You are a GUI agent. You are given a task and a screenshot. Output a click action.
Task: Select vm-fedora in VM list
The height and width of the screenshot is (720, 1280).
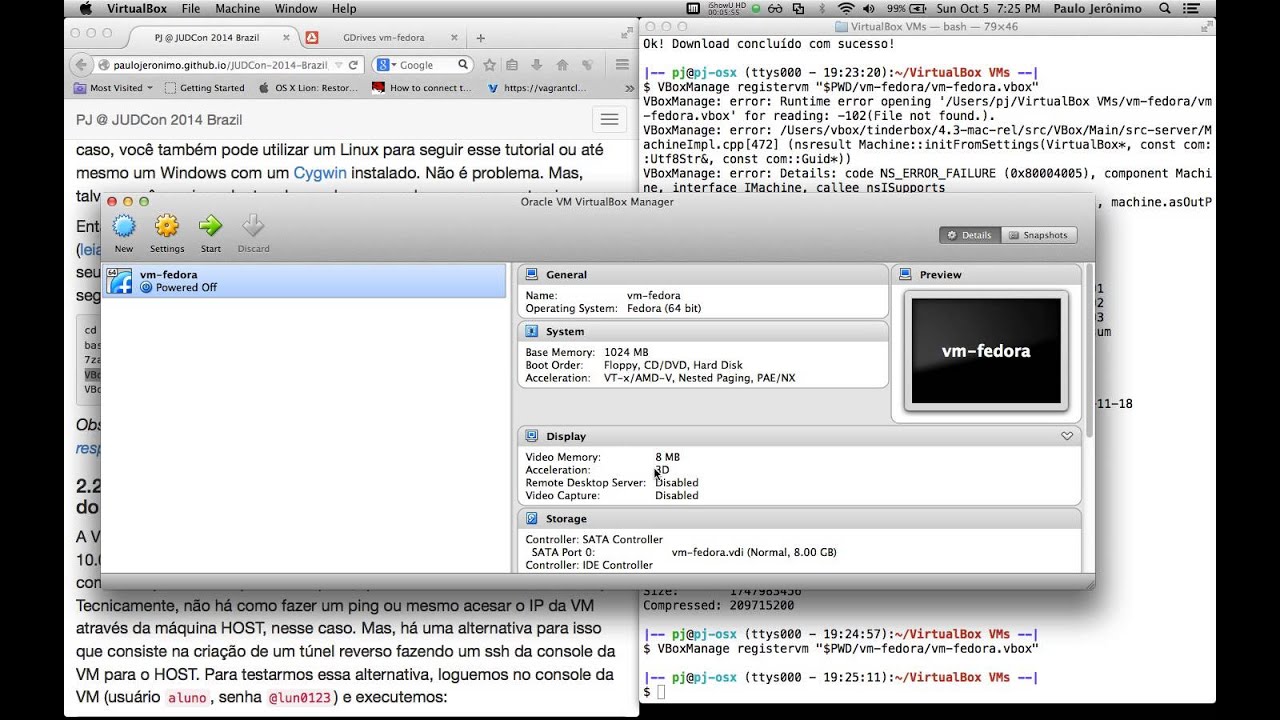(304, 281)
